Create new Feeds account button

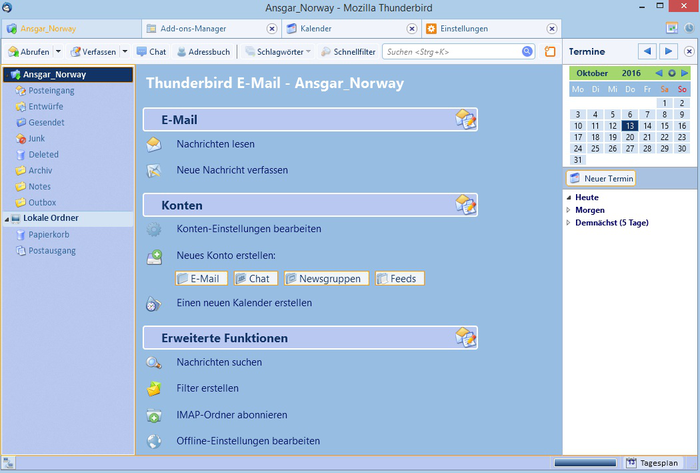pyautogui.click(x=400, y=278)
